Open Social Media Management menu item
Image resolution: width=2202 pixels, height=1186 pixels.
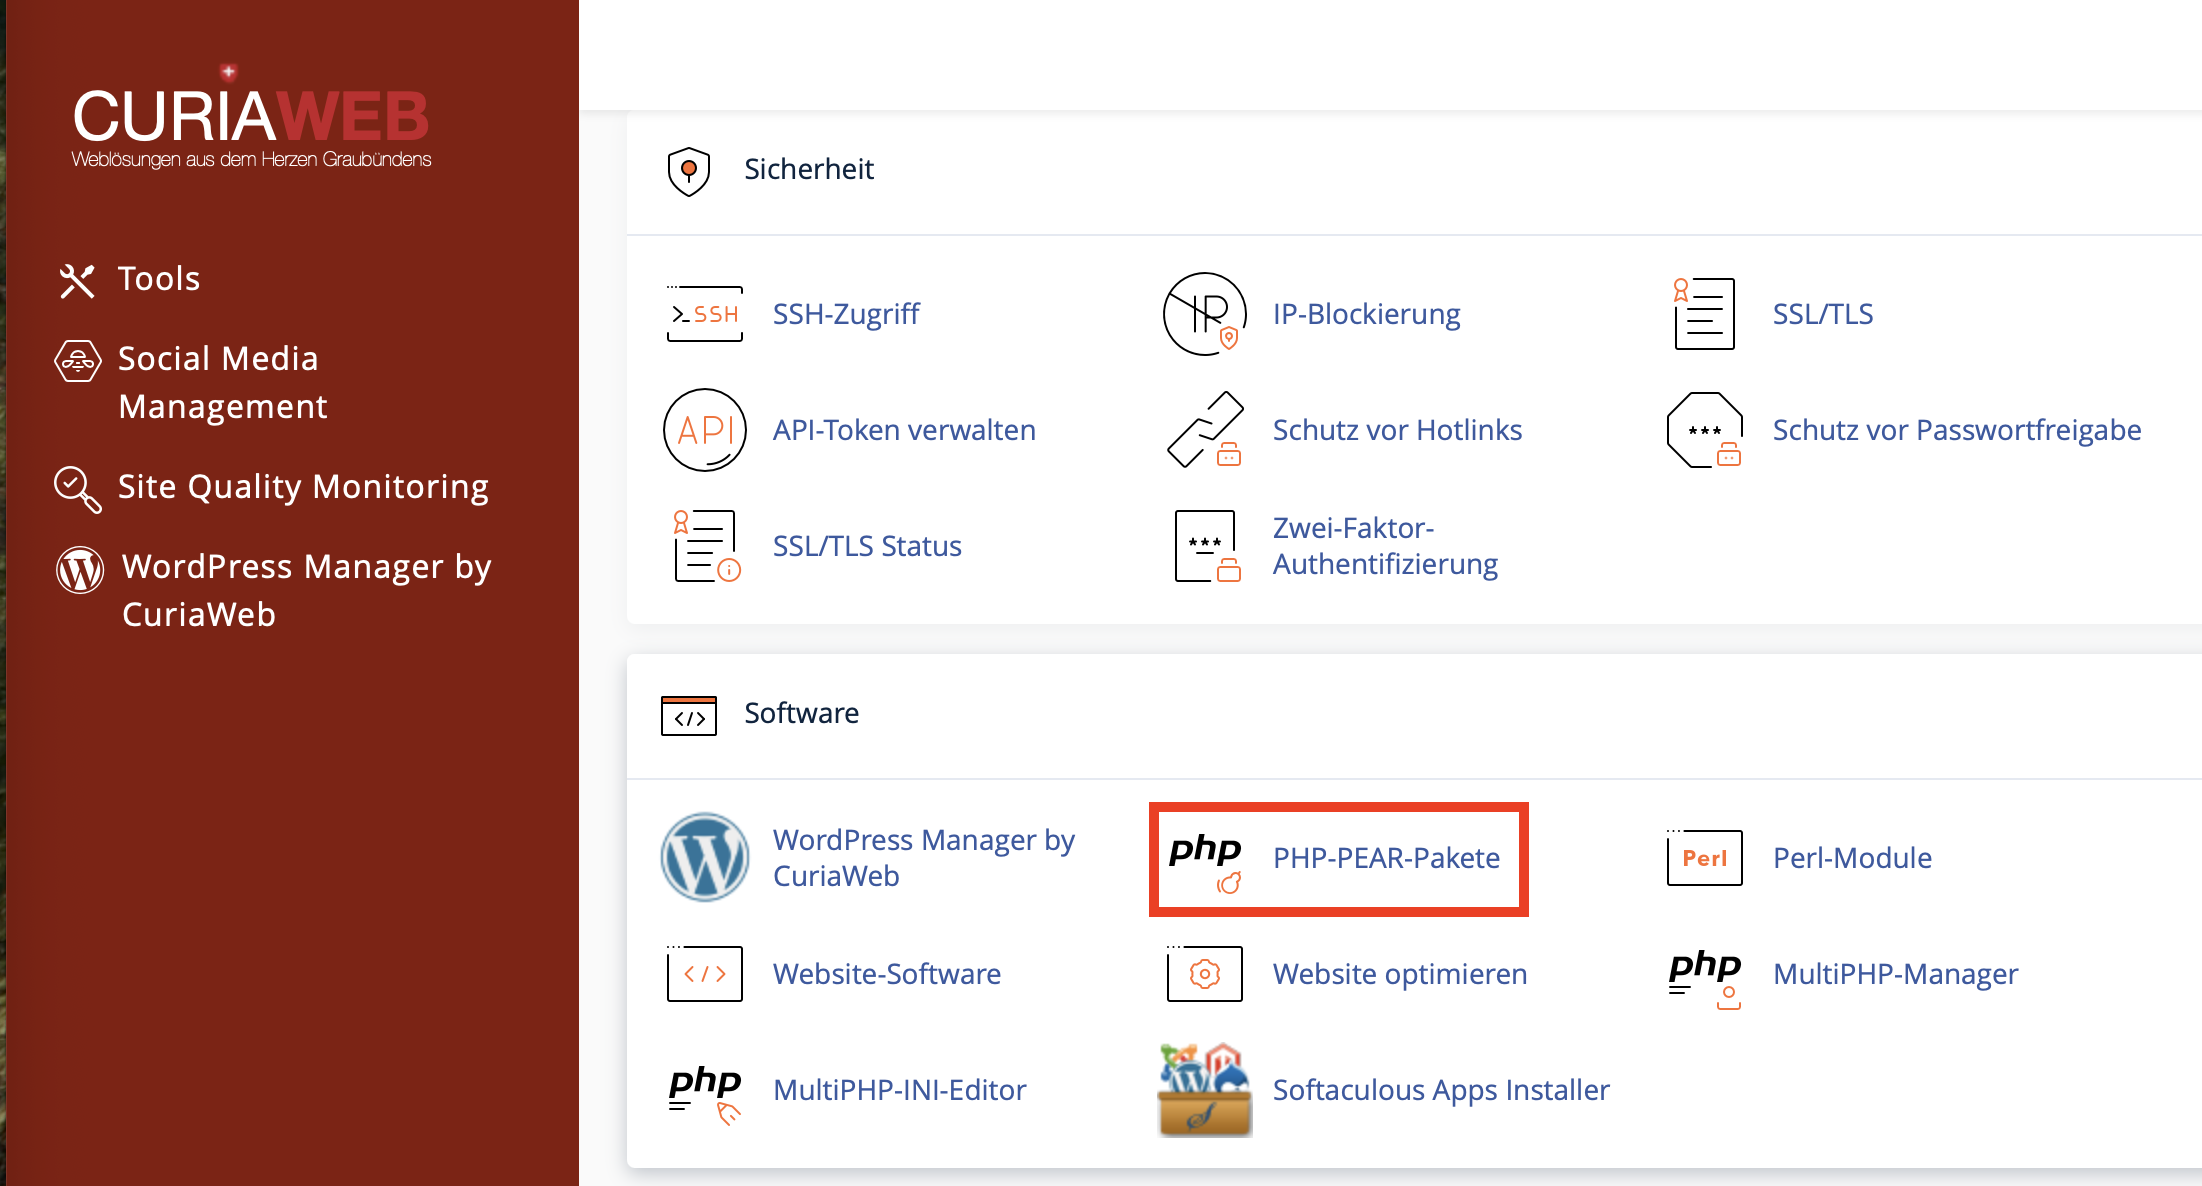(x=222, y=382)
